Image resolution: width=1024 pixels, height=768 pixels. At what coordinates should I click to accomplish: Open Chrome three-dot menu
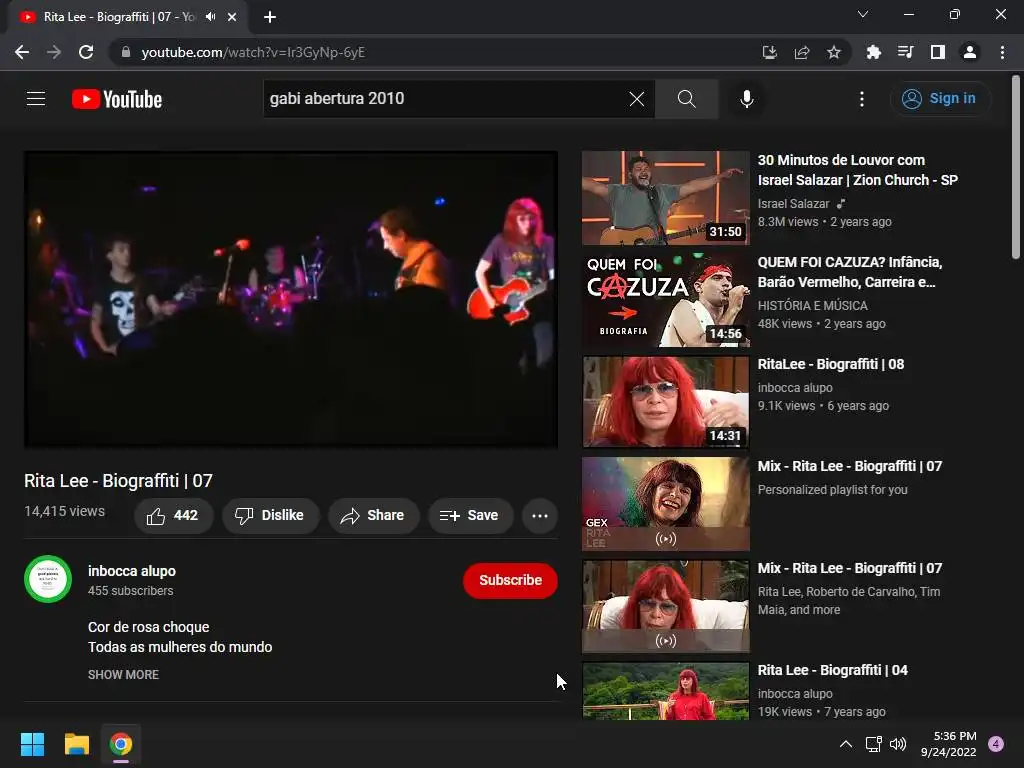pos(1002,52)
